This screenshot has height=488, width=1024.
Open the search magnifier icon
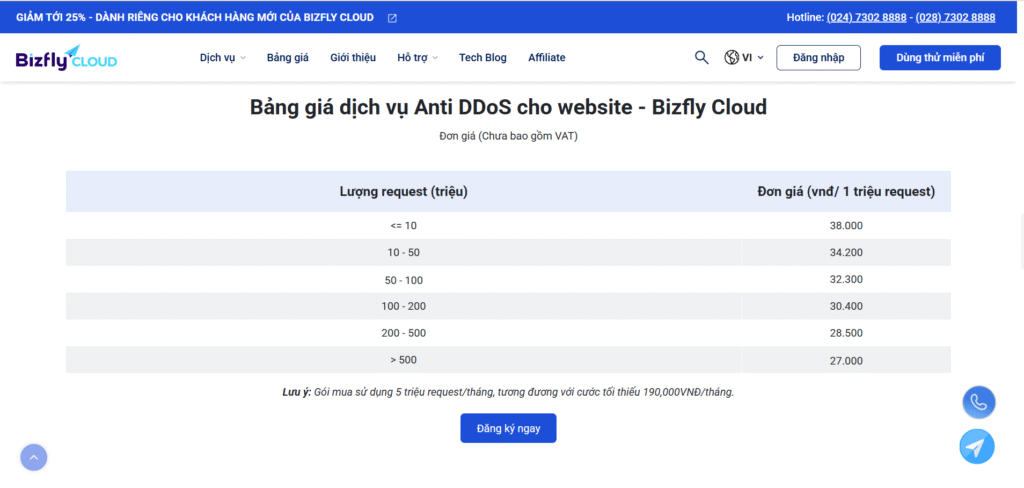pyautogui.click(x=701, y=57)
